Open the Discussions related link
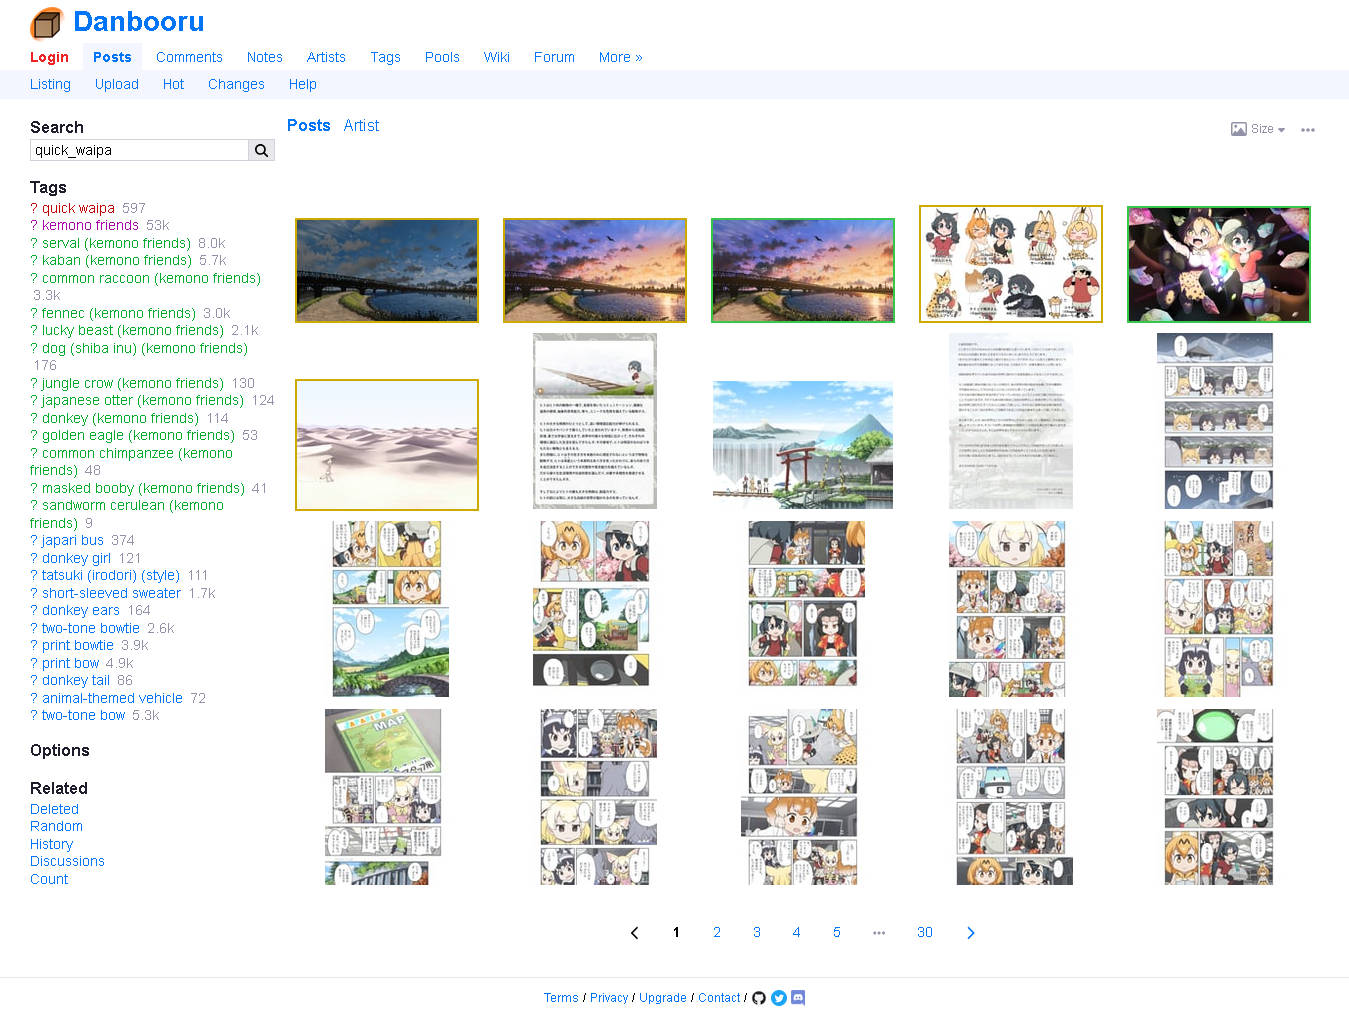 pos(67,862)
